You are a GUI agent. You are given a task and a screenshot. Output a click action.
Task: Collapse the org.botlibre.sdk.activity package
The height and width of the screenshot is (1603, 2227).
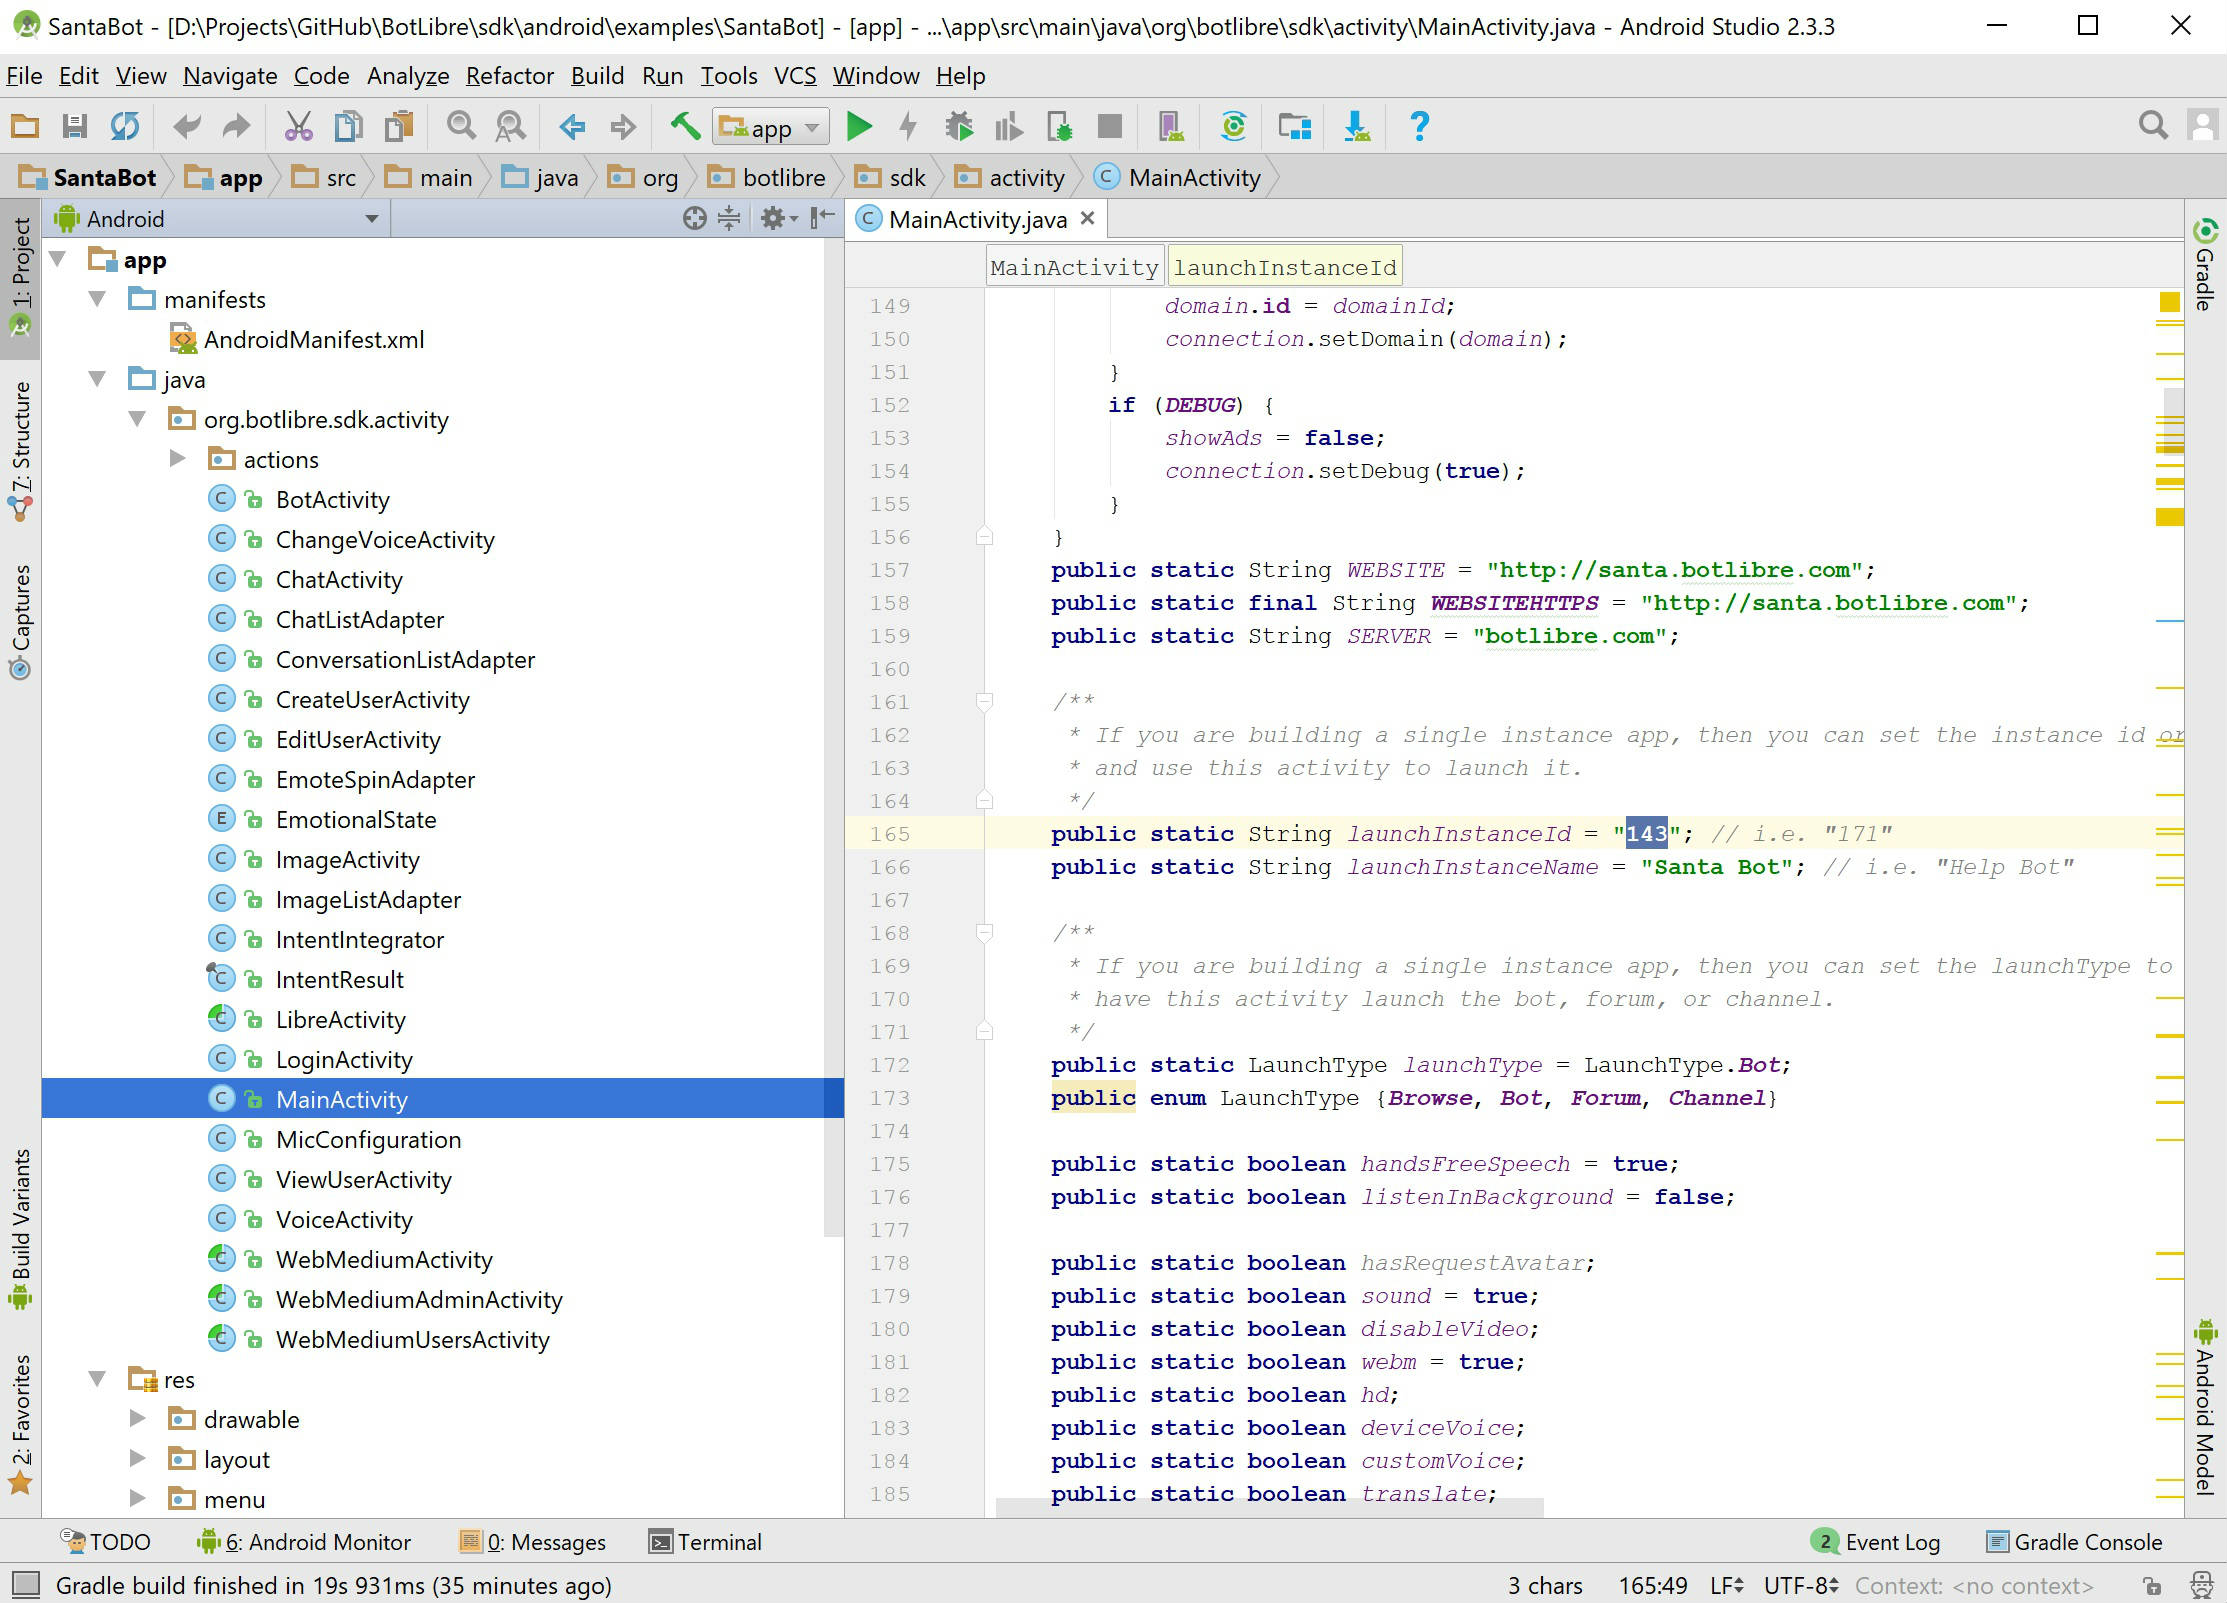coord(137,419)
